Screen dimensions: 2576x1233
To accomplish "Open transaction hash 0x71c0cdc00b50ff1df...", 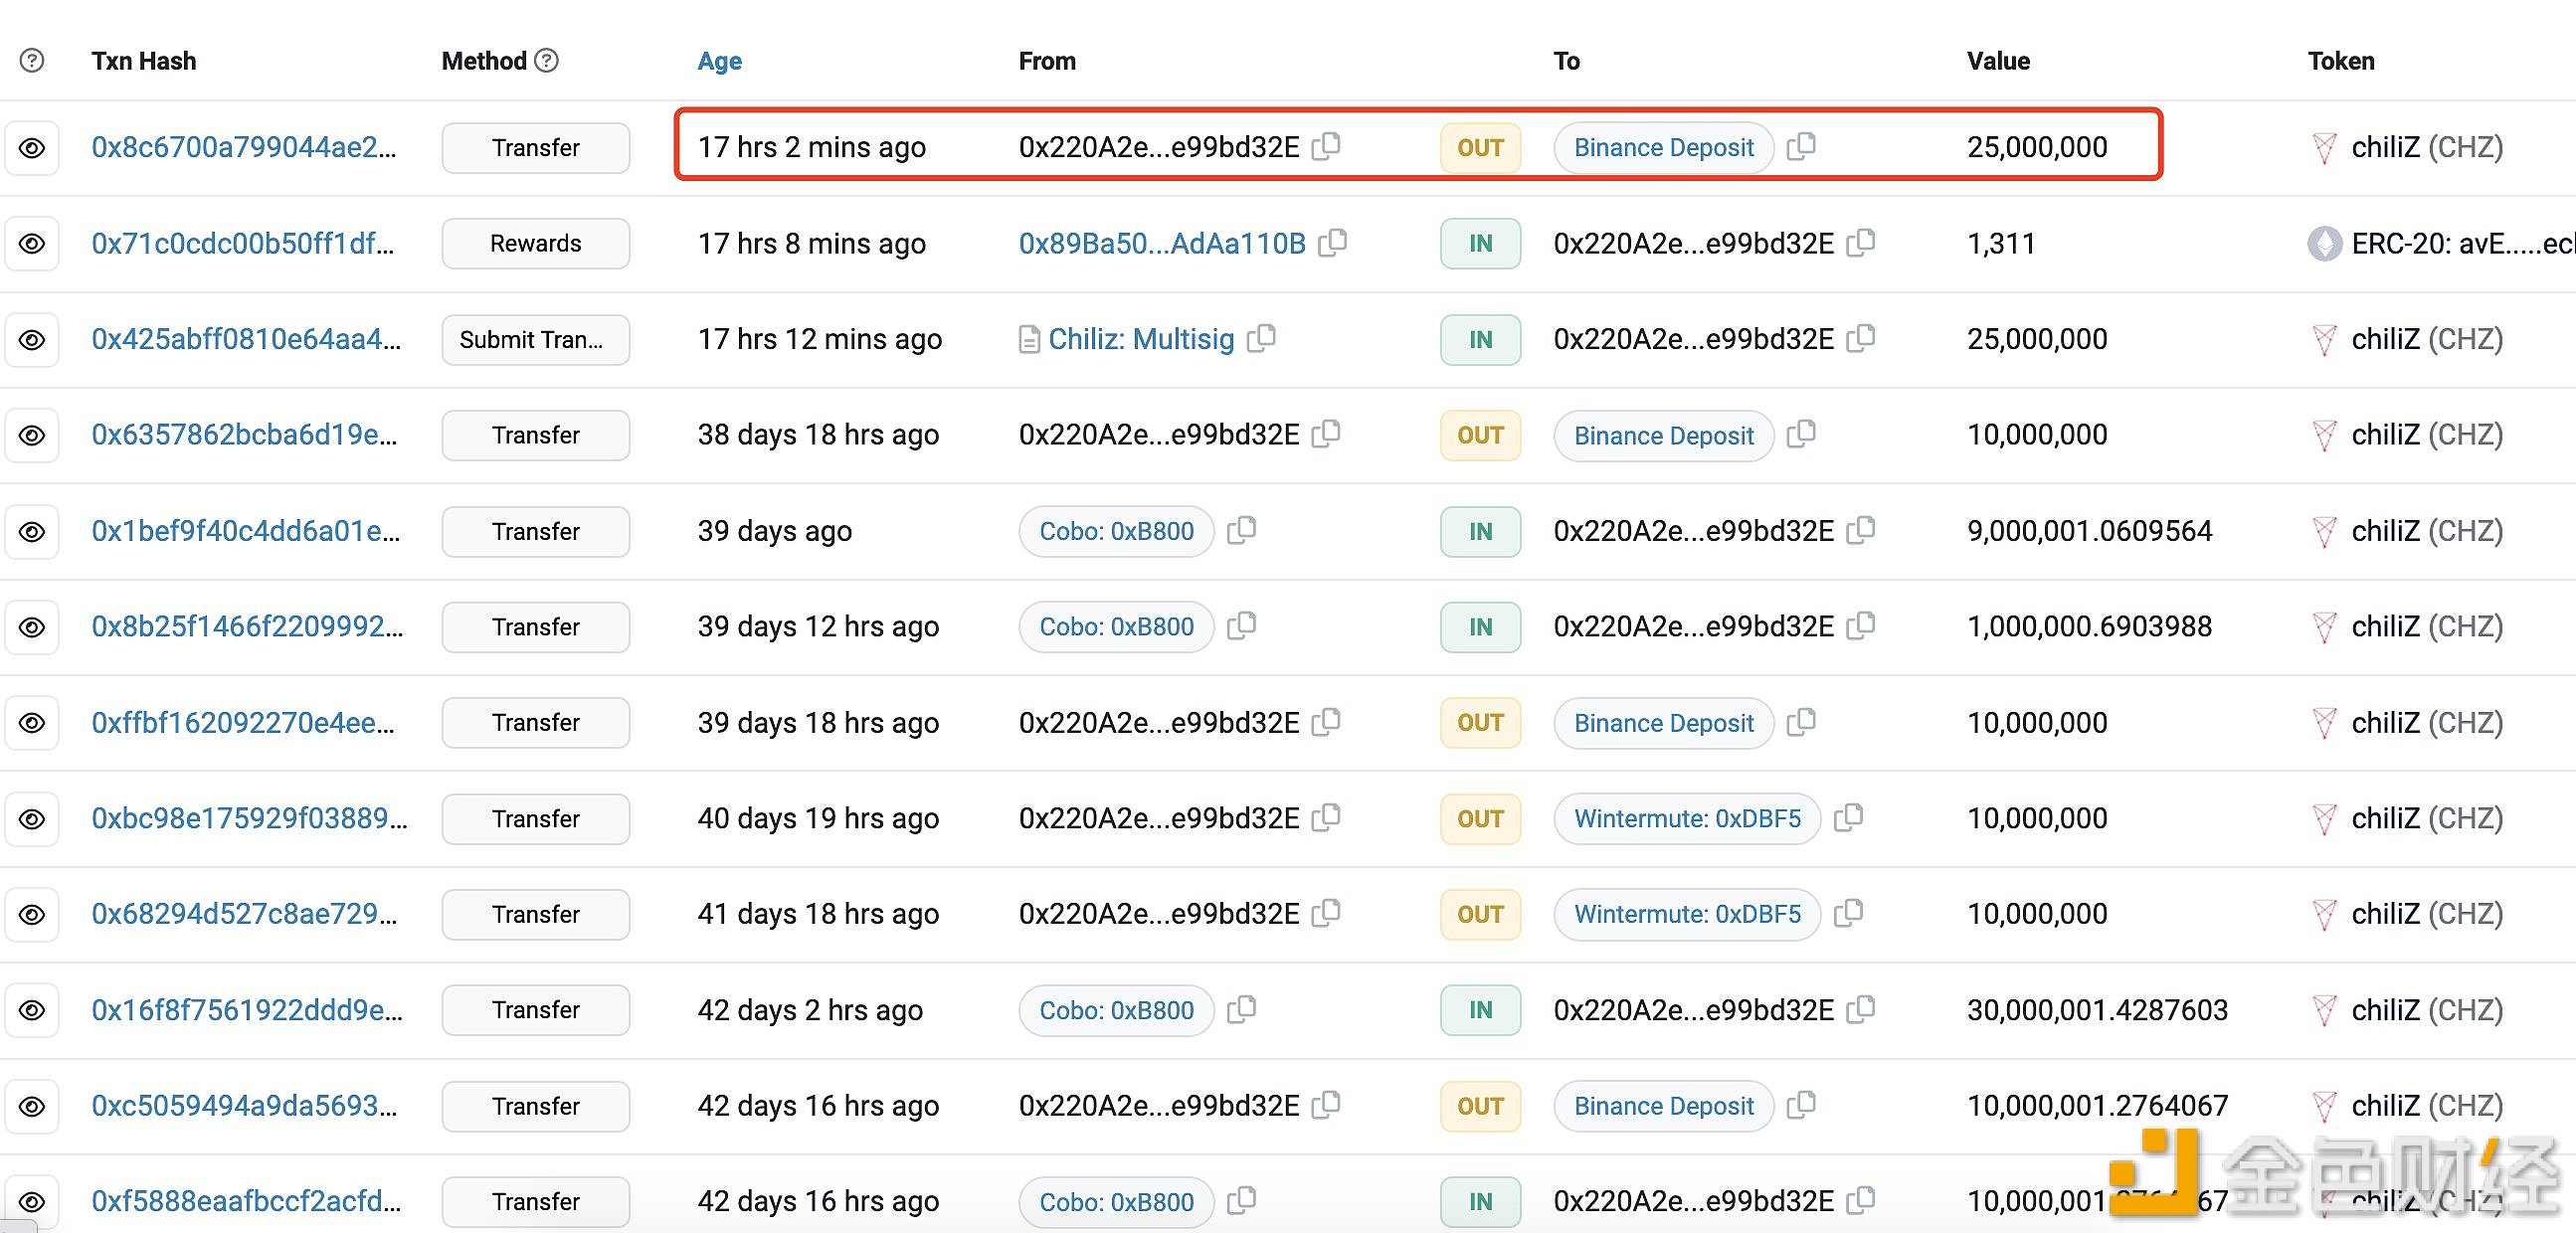I will (x=242, y=244).
